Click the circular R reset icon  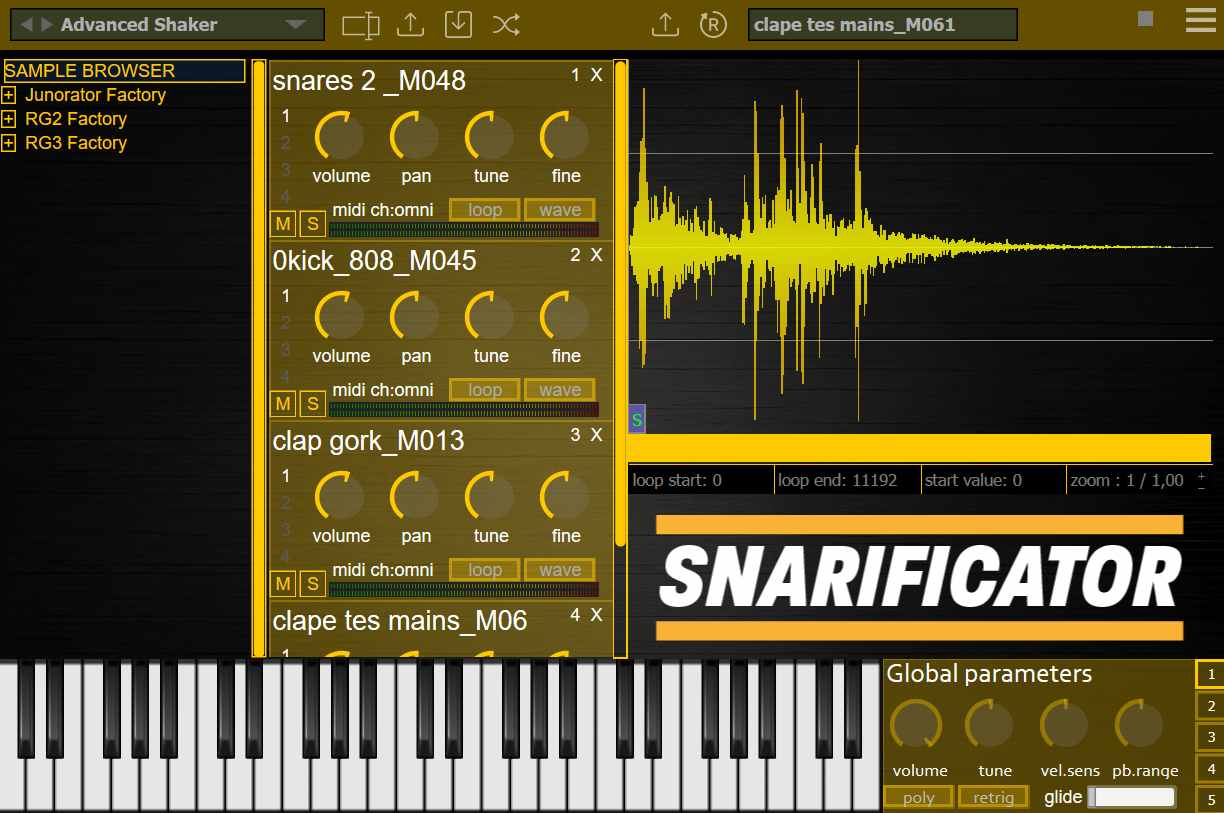(714, 25)
